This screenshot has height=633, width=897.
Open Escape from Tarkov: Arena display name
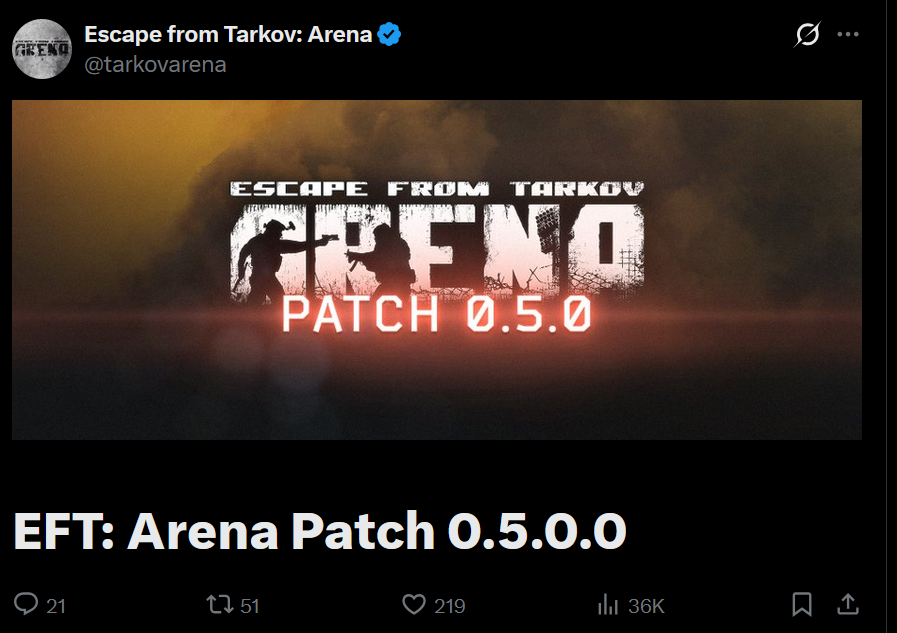pos(228,35)
